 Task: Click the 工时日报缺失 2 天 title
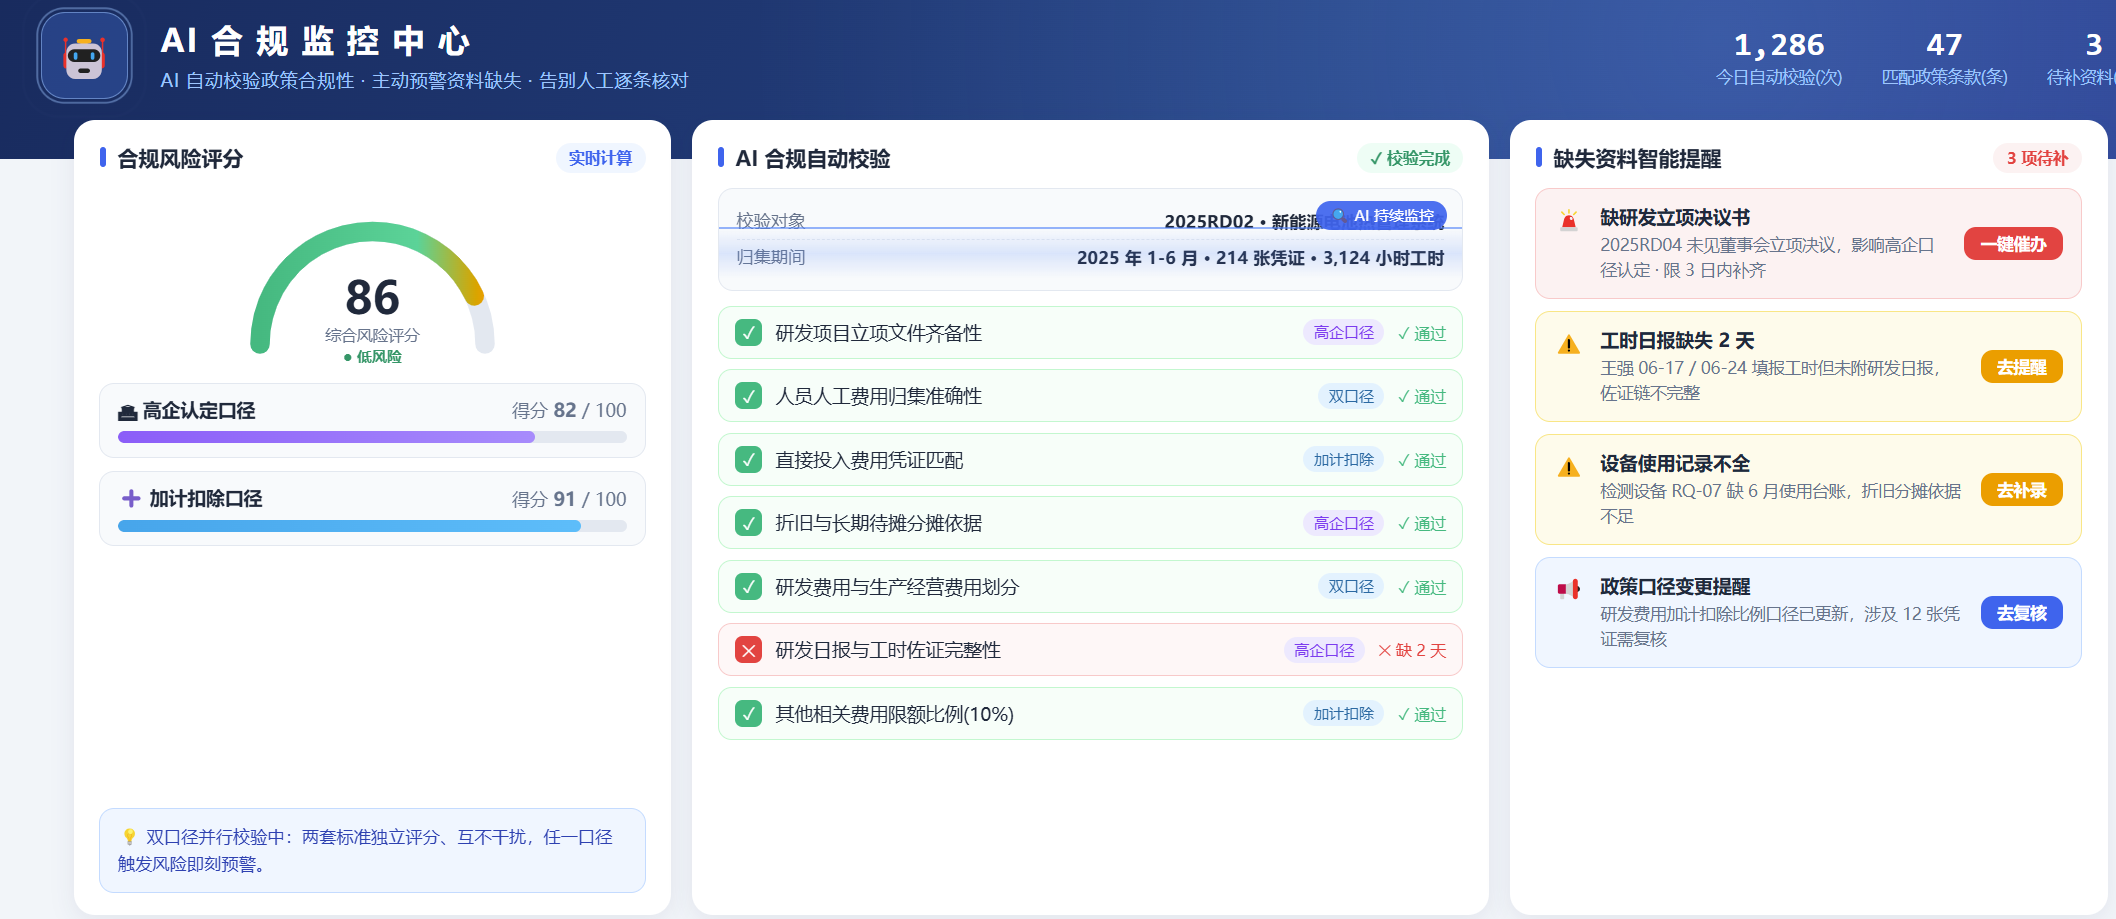point(1677,340)
